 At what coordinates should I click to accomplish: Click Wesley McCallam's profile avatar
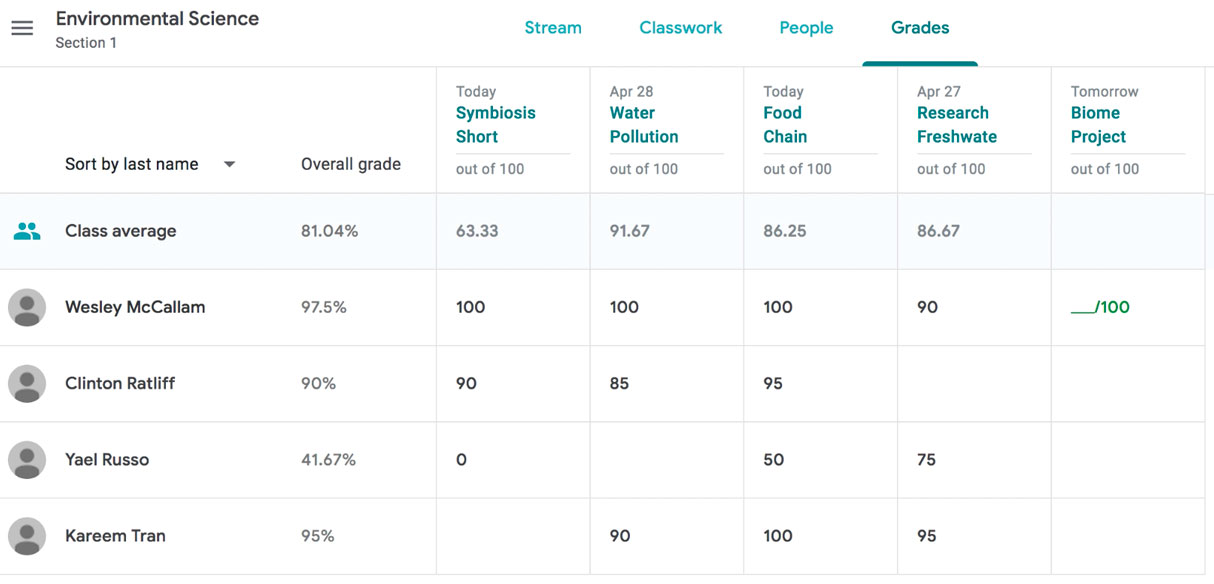click(27, 307)
